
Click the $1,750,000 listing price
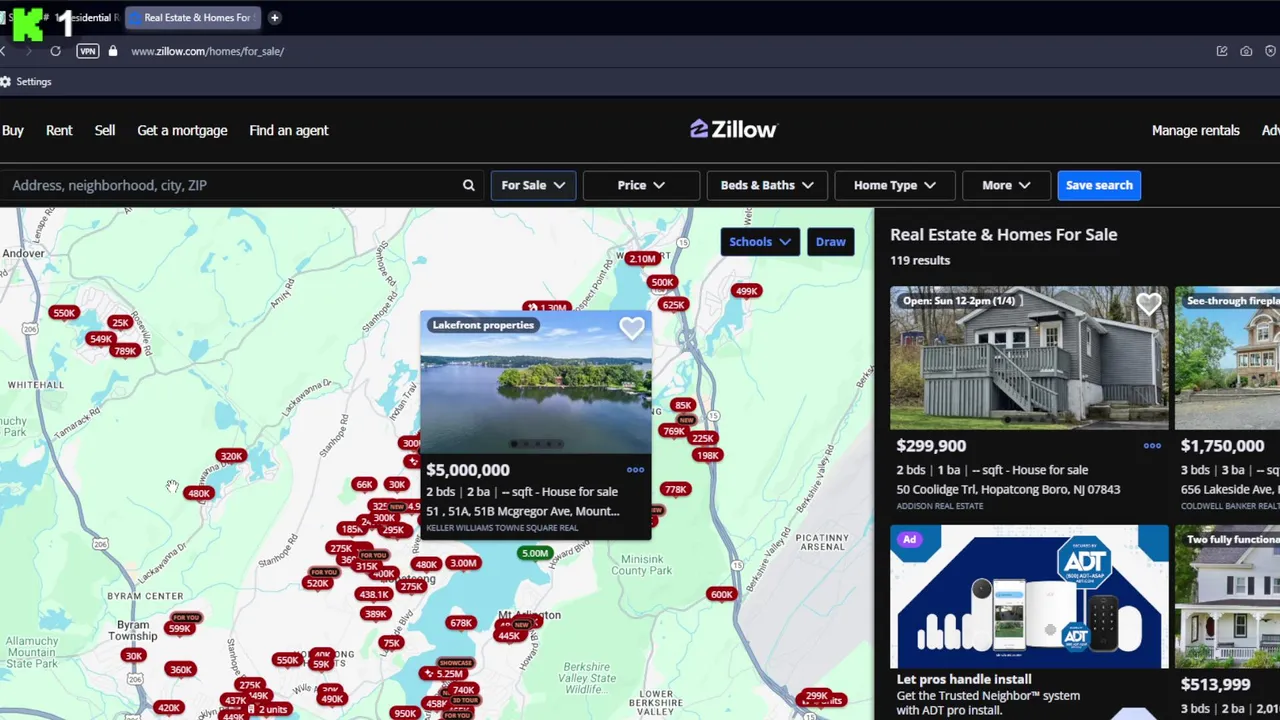click(x=1223, y=446)
